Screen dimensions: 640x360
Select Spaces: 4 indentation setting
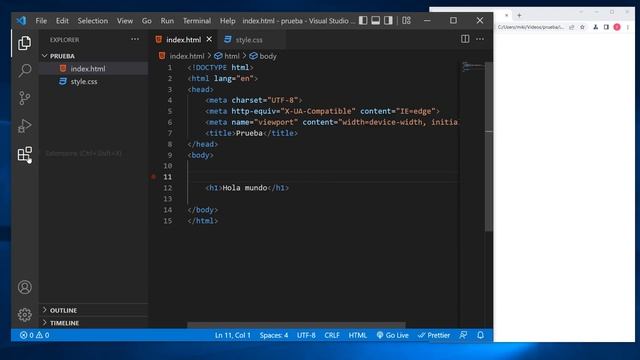pyautogui.click(x=274, y=335)
